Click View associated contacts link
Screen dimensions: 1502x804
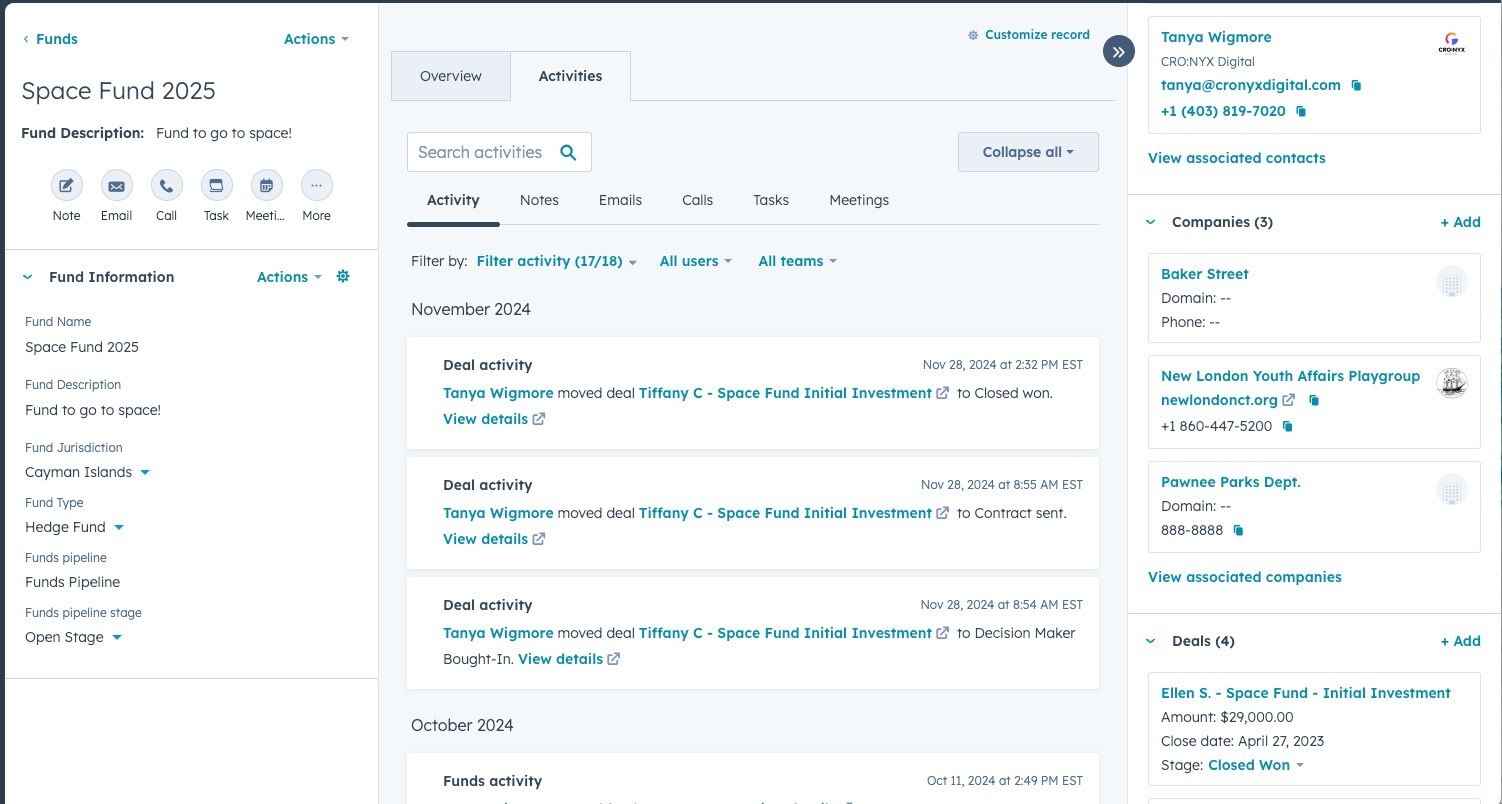1236,158
